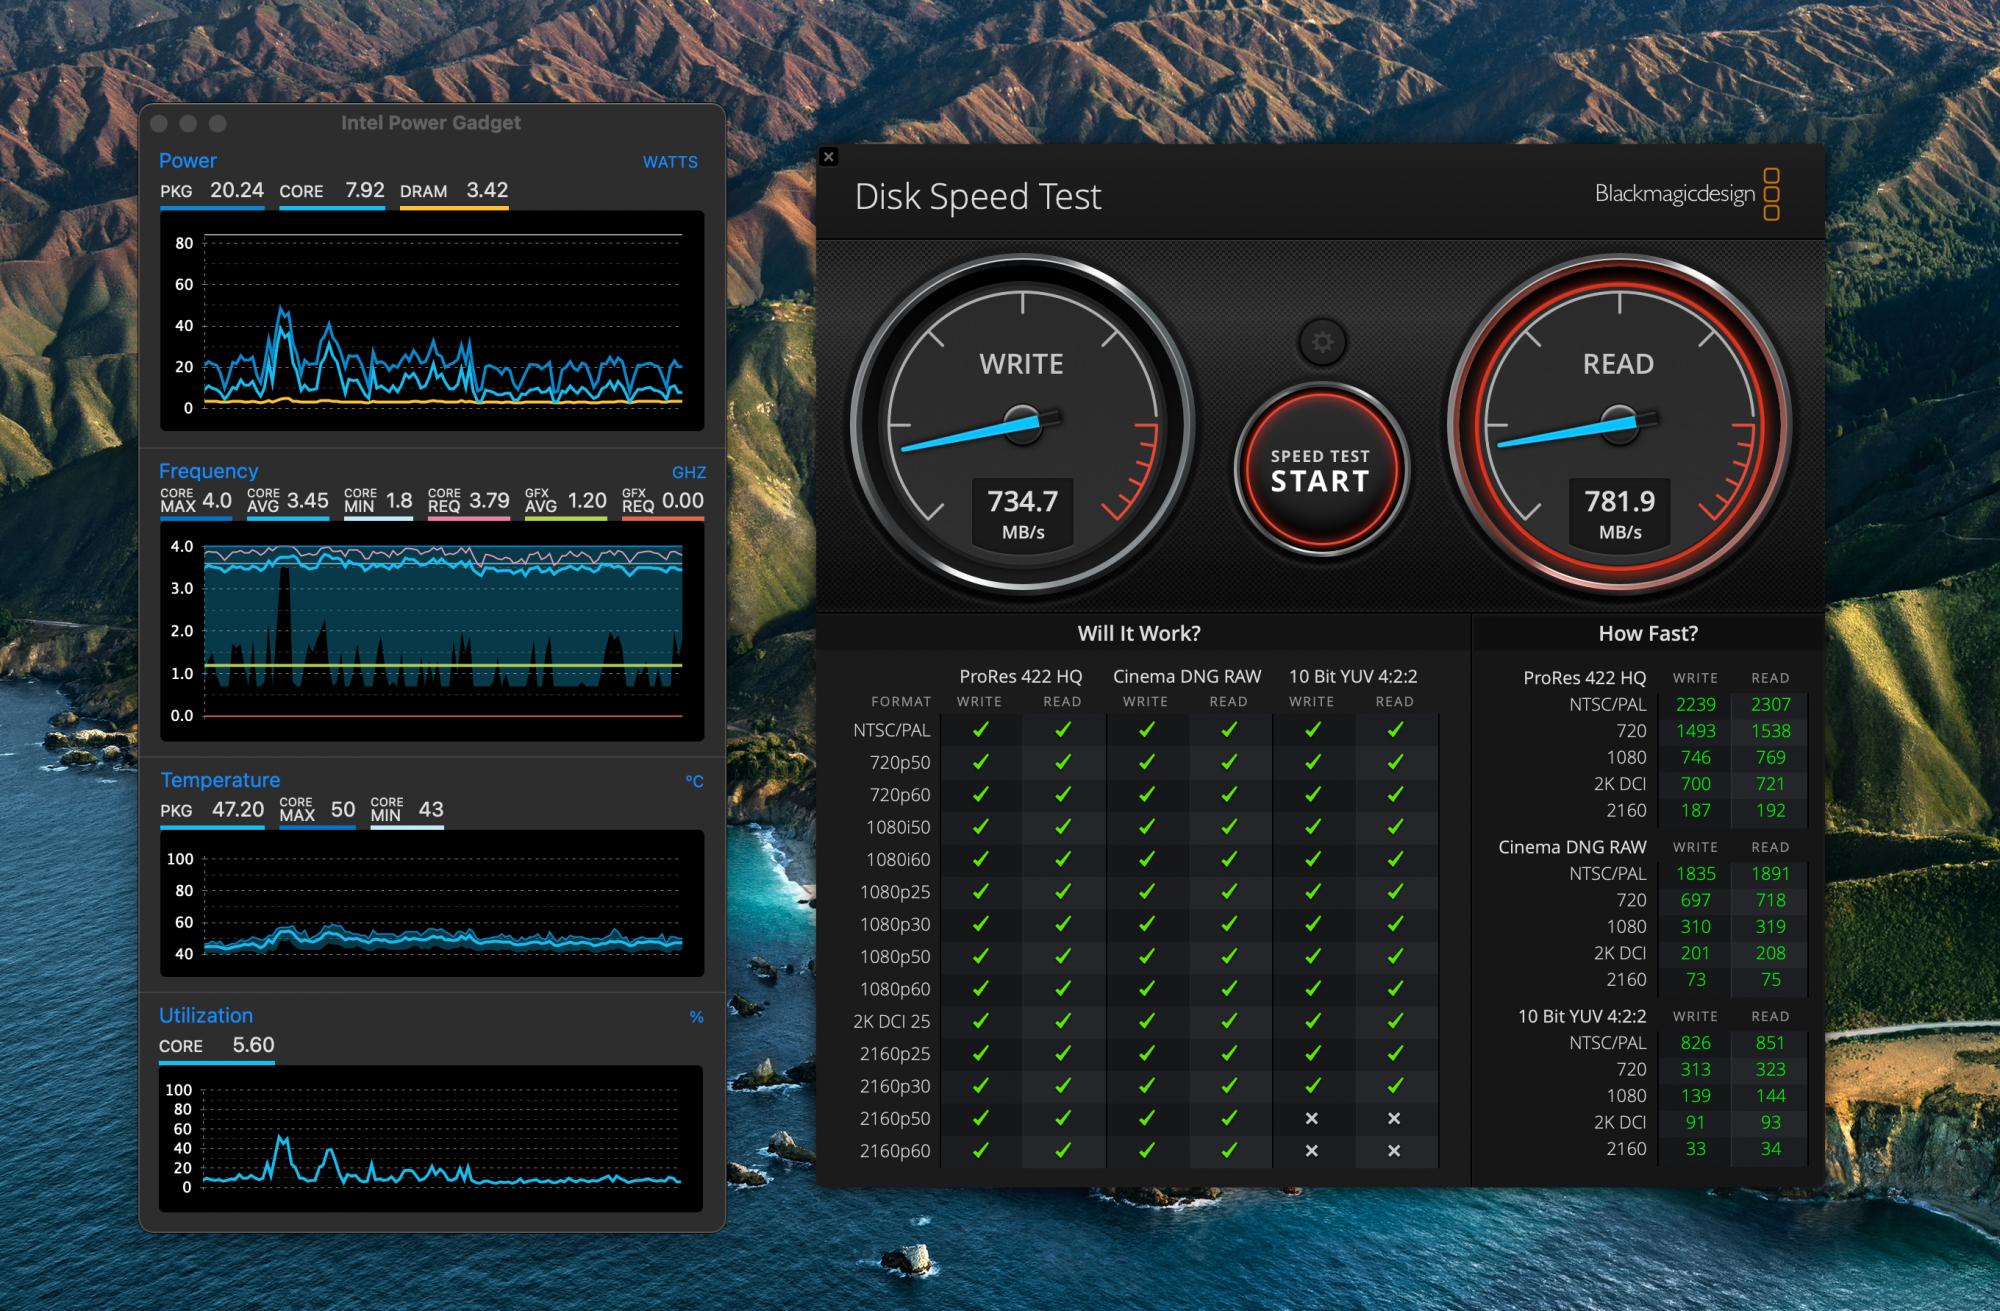Click the READ speed gauge
The width and height of the screenshot is (2000, 1311).
pos(1619,424)
